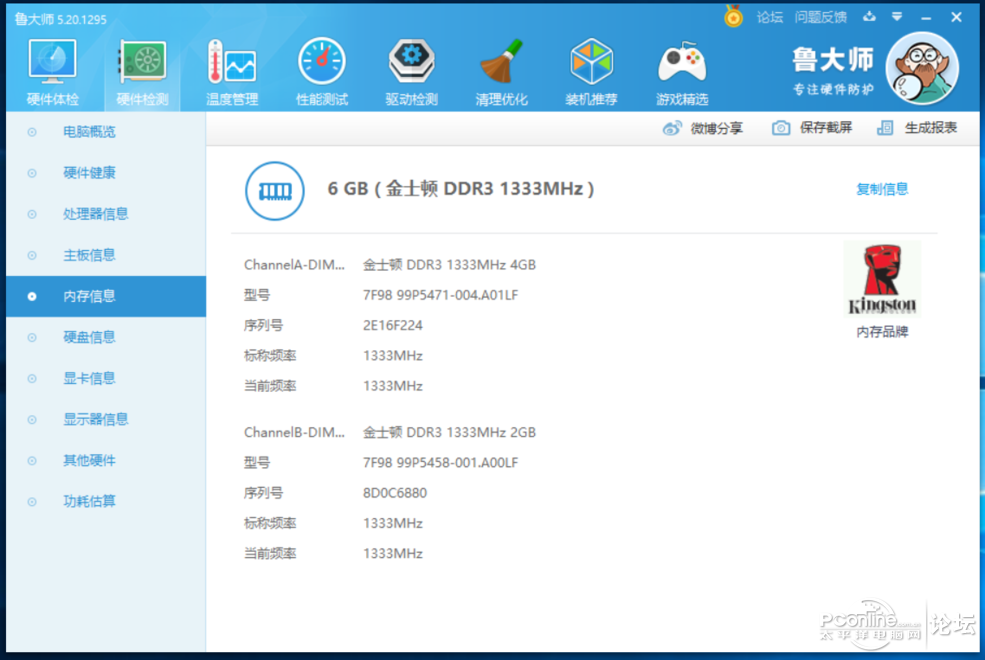This screenshot has width=985, height=660.
Task: Close the 鲁大师 window
Action: (956, 17)
